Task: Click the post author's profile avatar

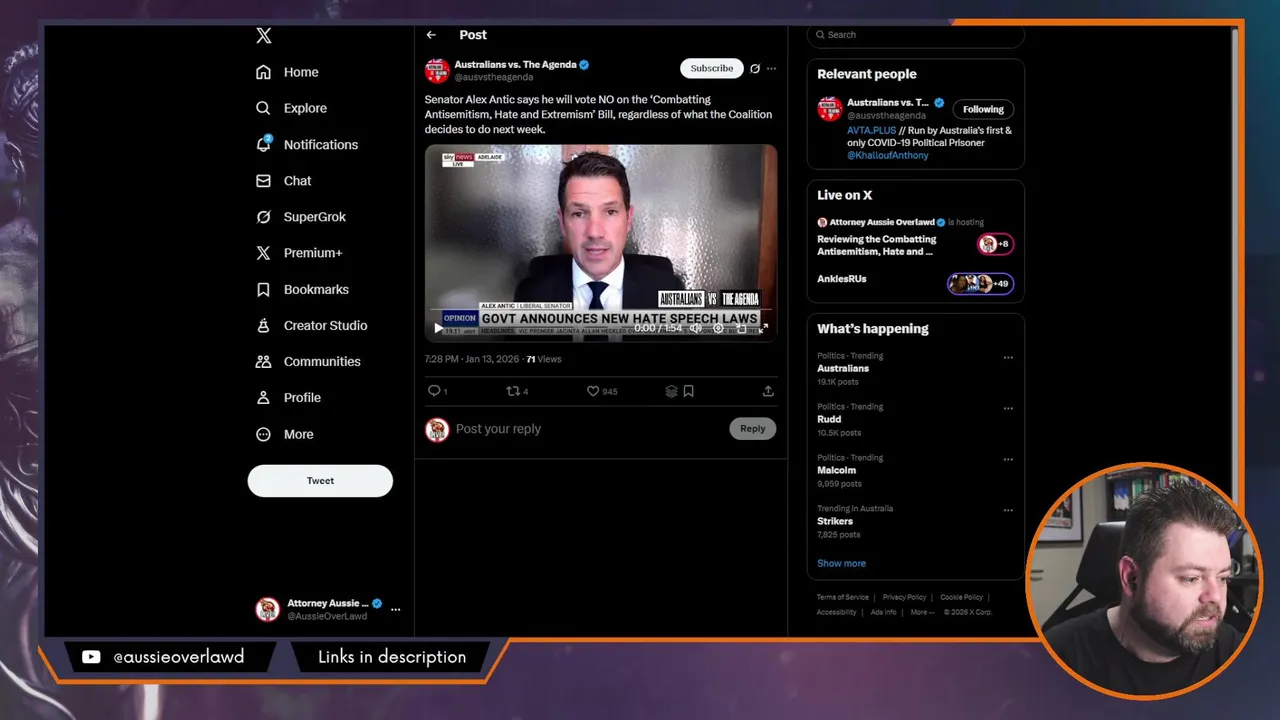Action: tap(437, 70)
